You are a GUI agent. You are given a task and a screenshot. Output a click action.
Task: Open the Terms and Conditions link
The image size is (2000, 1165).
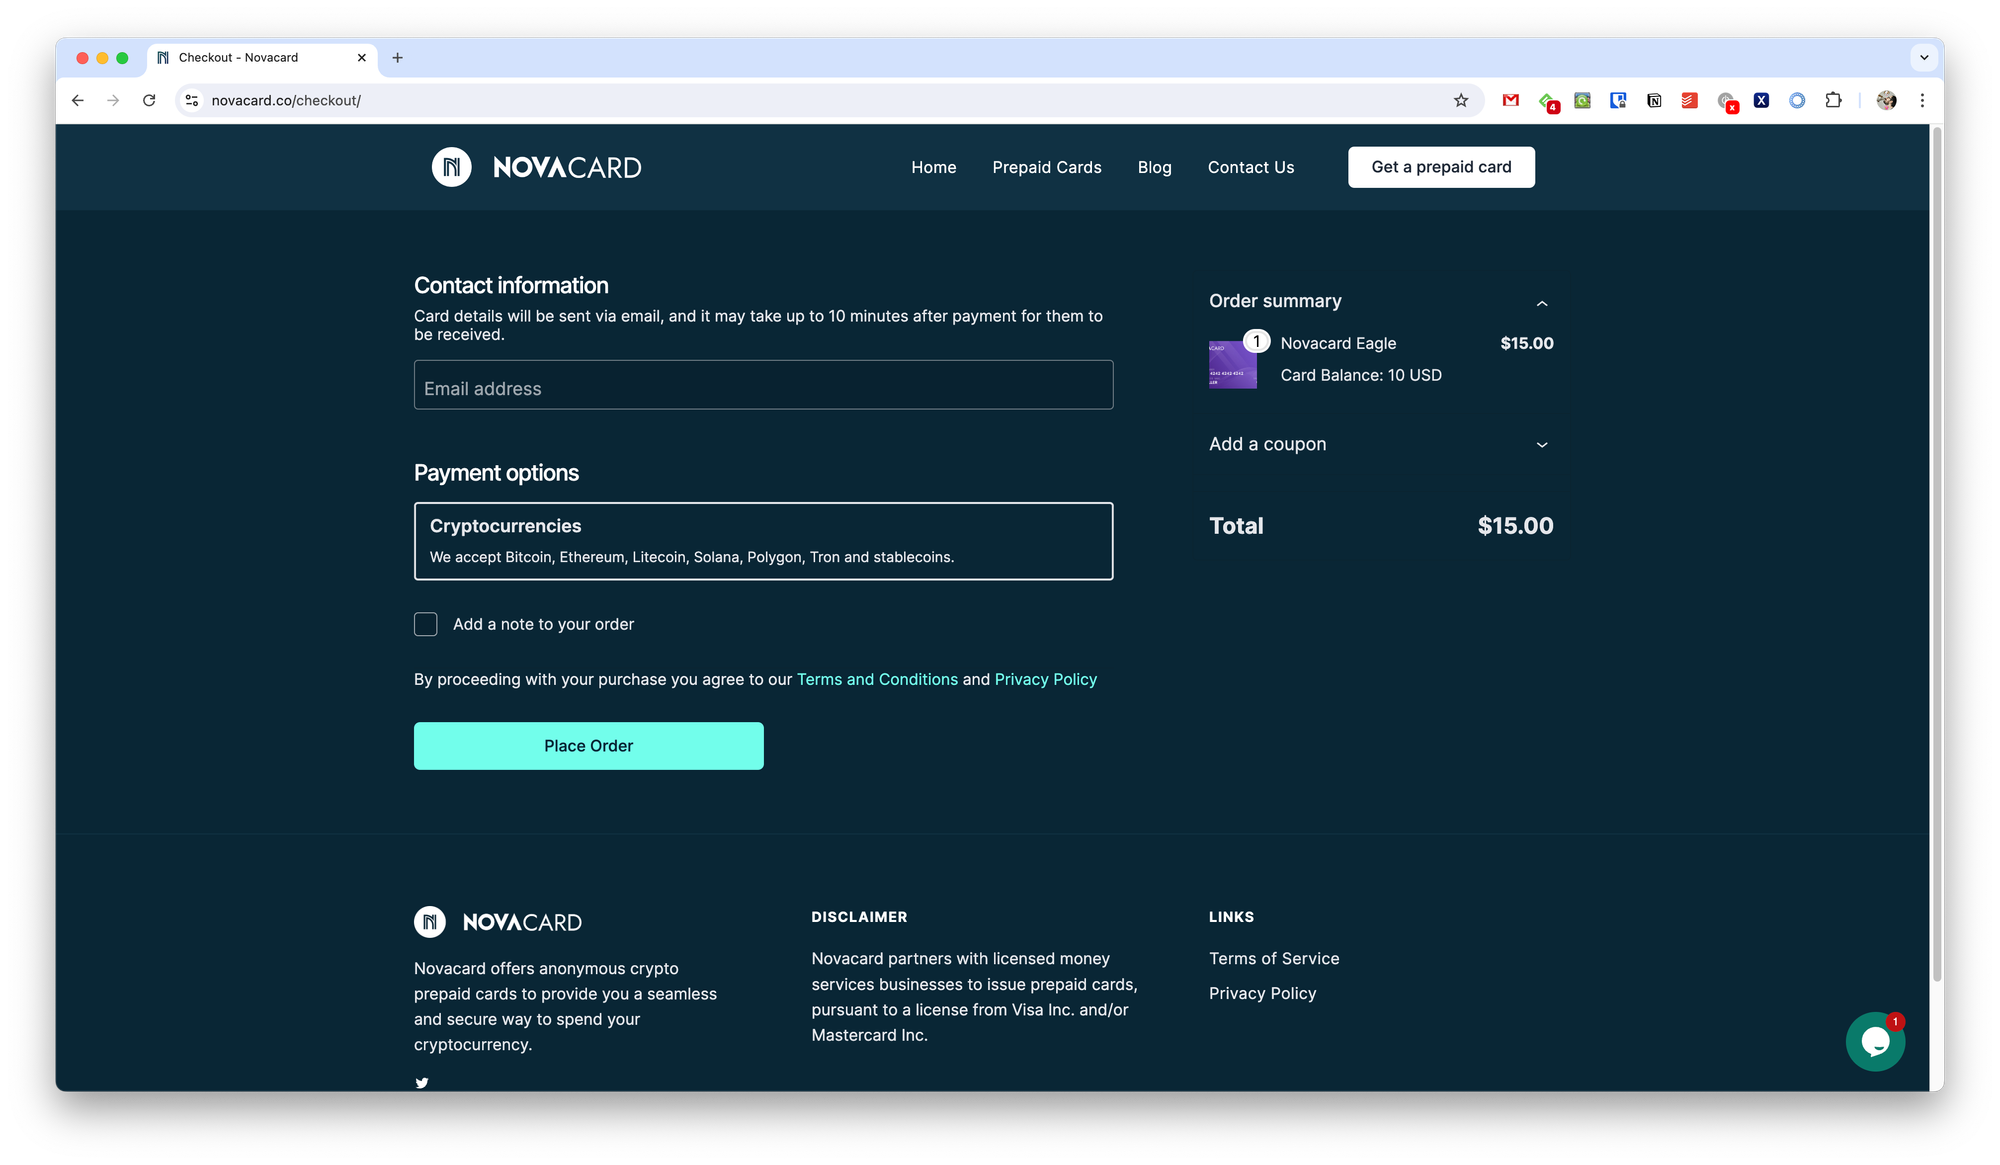[x=877, y=679]
